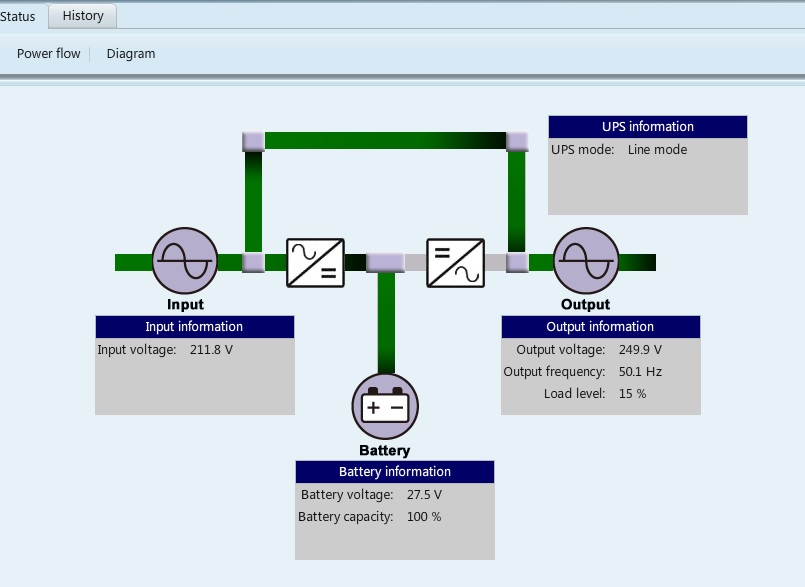Click the DC-to-AC inverter icon

point(456,263)
